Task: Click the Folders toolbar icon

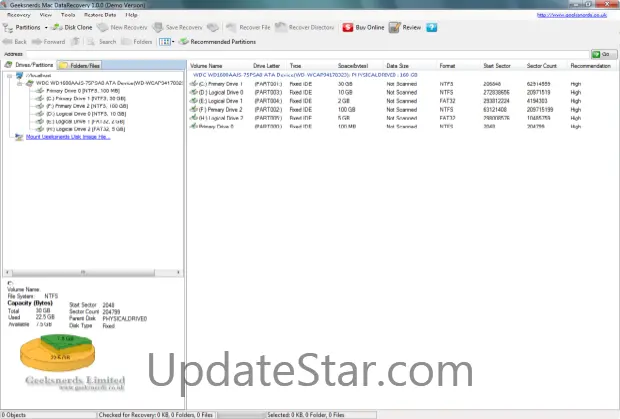Action: (x=126, y=42)
